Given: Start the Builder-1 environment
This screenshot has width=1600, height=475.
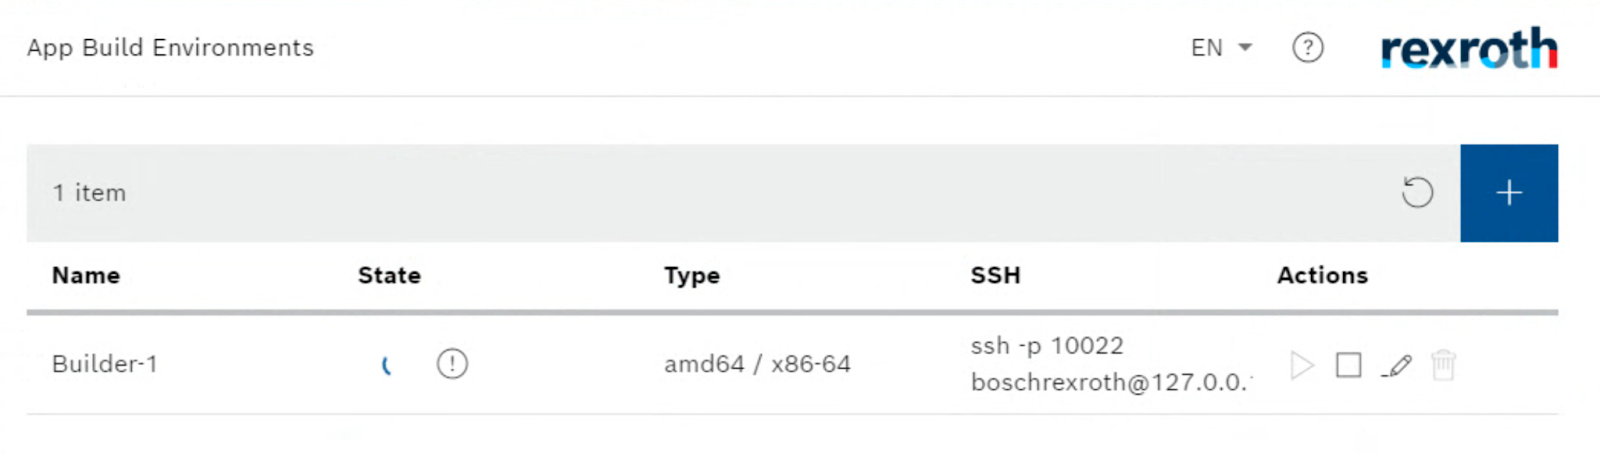Looking at the screenshot, I should point(1301,365).
